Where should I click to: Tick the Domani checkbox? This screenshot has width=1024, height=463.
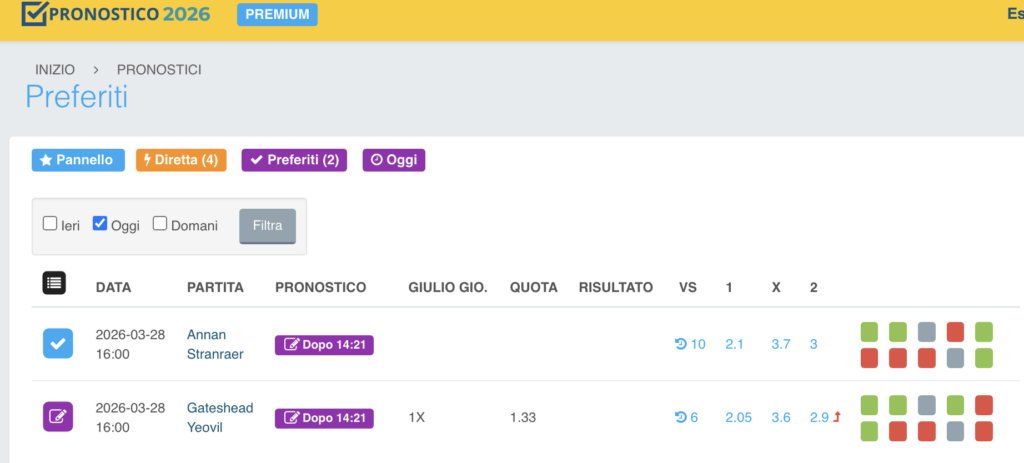pos(160,224)
